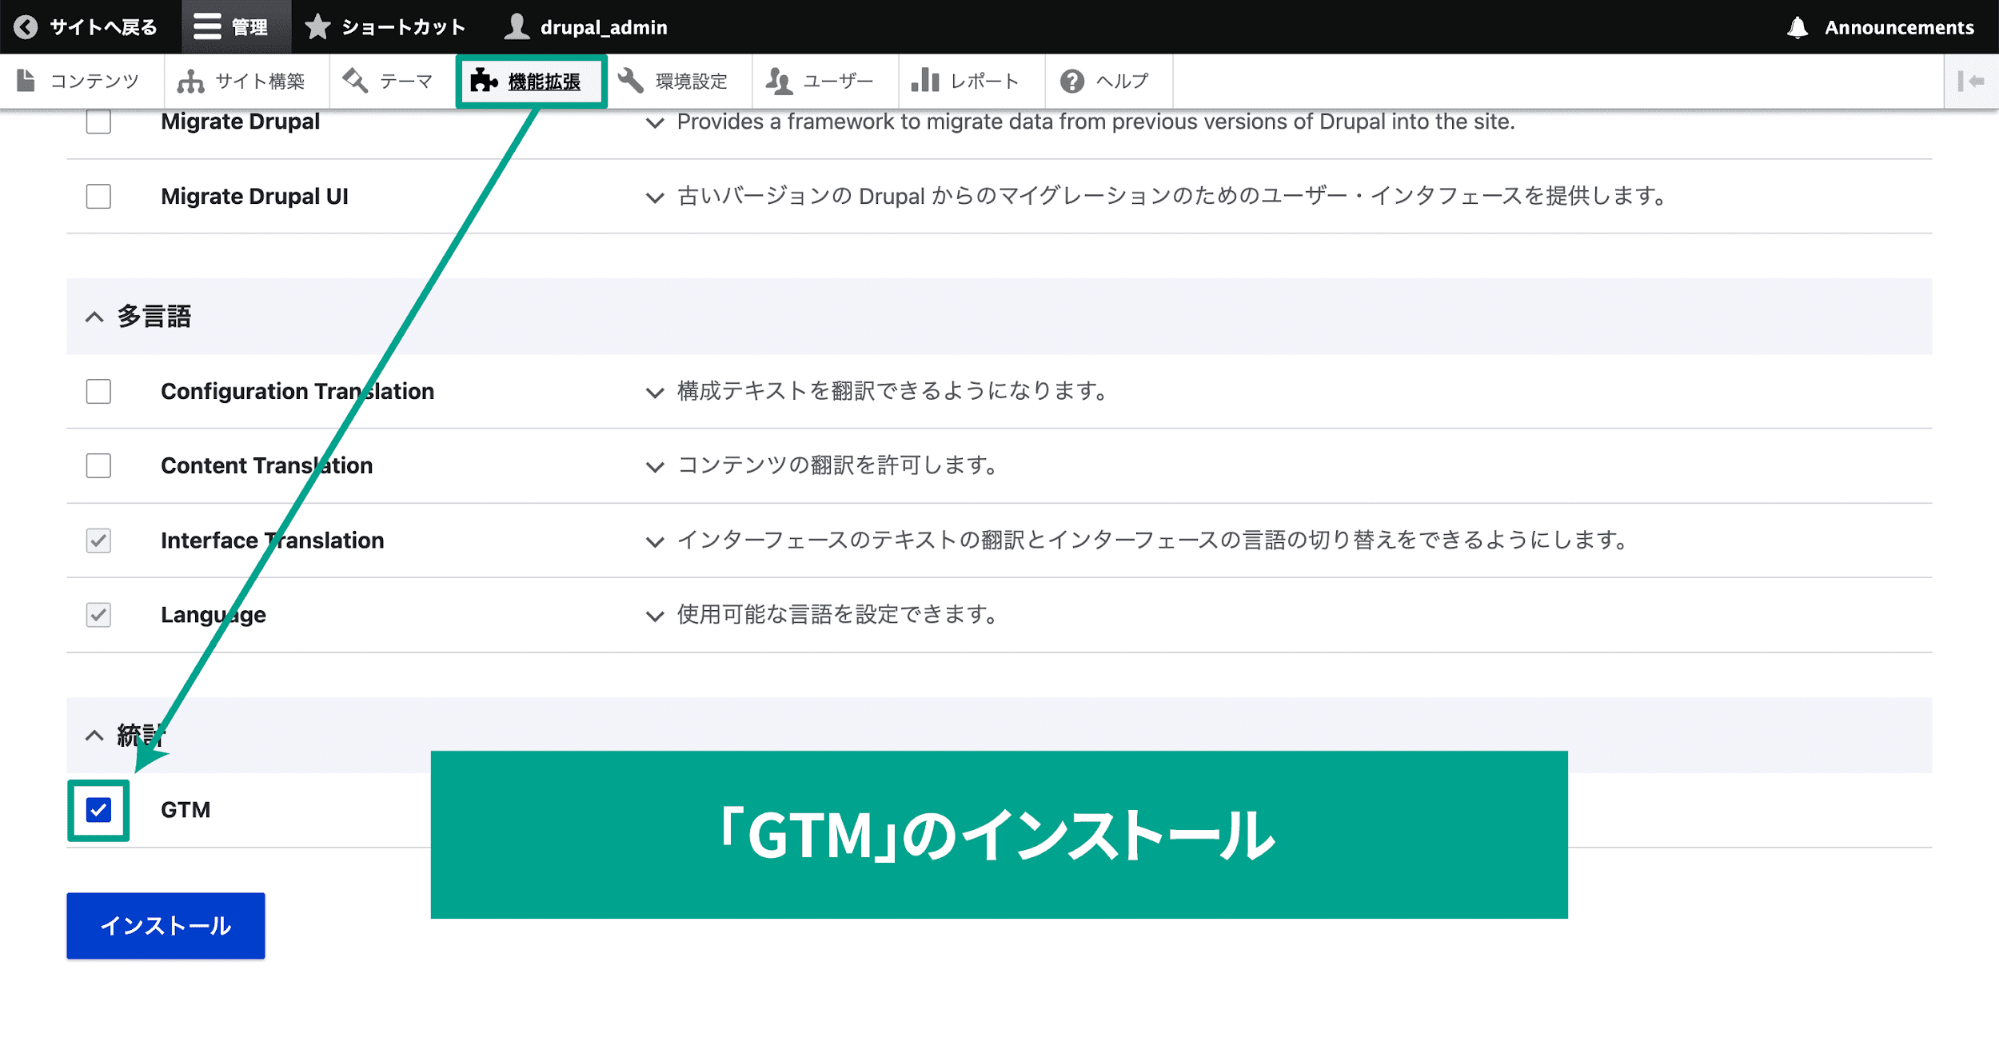The width and height of the screenshot is (1999, 1042).
Task: Collapse the 多言語 section
Action: tap(94, 317)
